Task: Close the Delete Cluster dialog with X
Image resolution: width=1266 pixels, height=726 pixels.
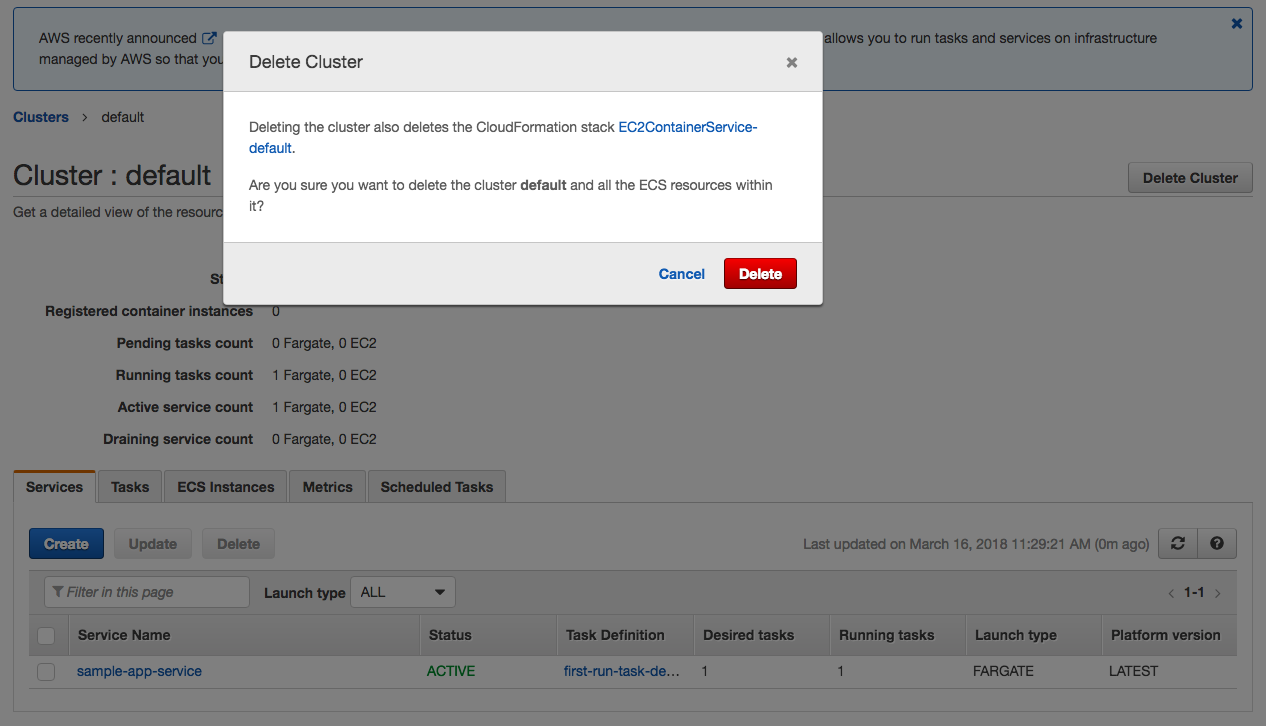Action: 791,62
